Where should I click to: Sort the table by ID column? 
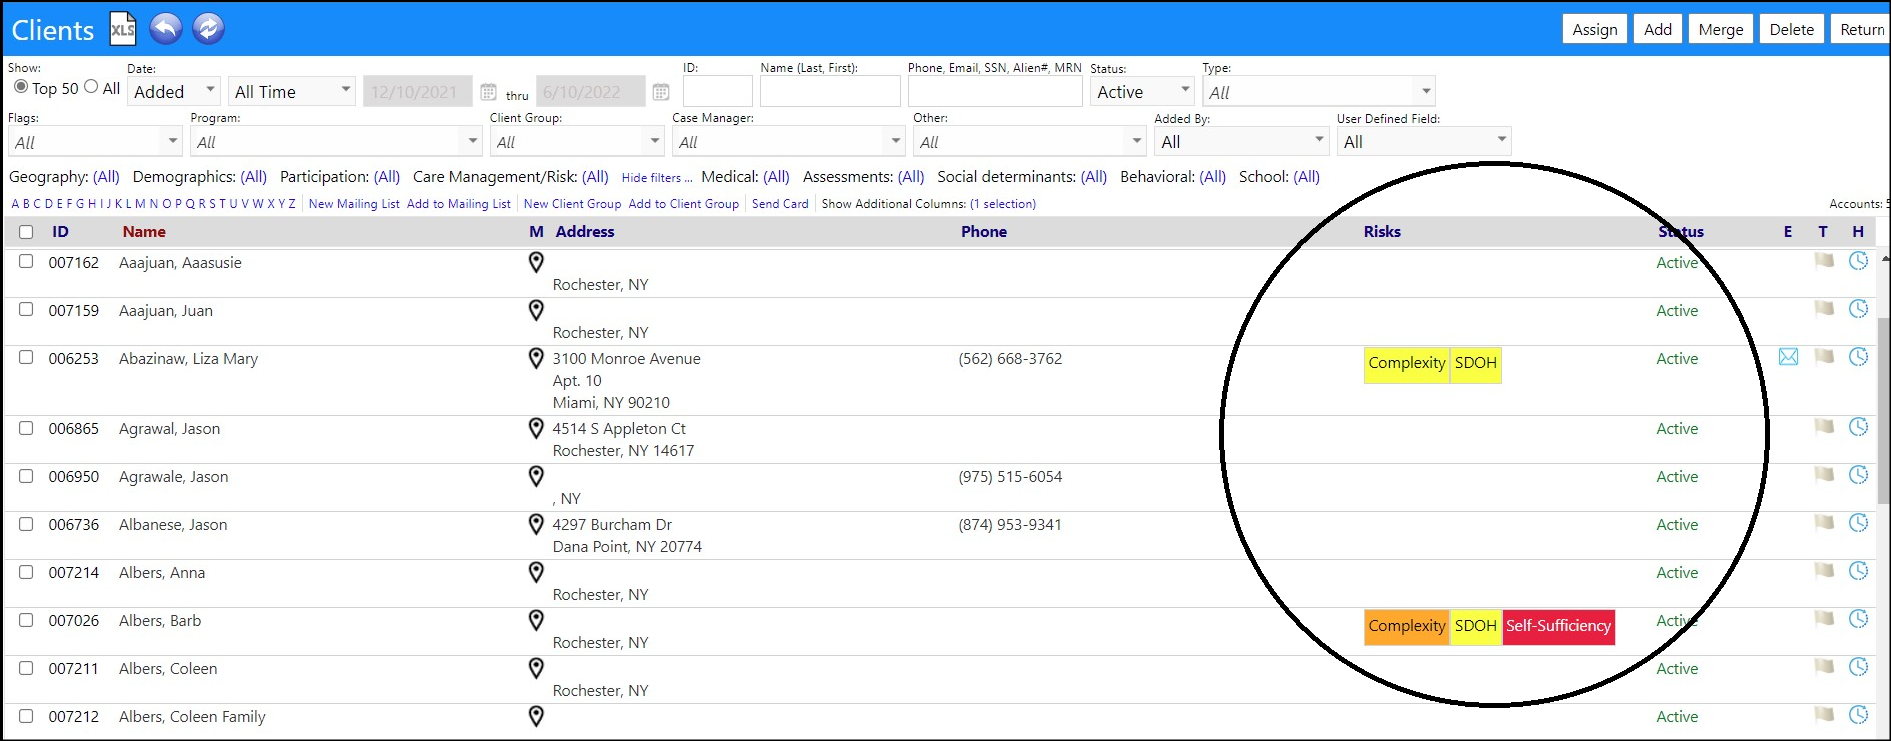60,232
